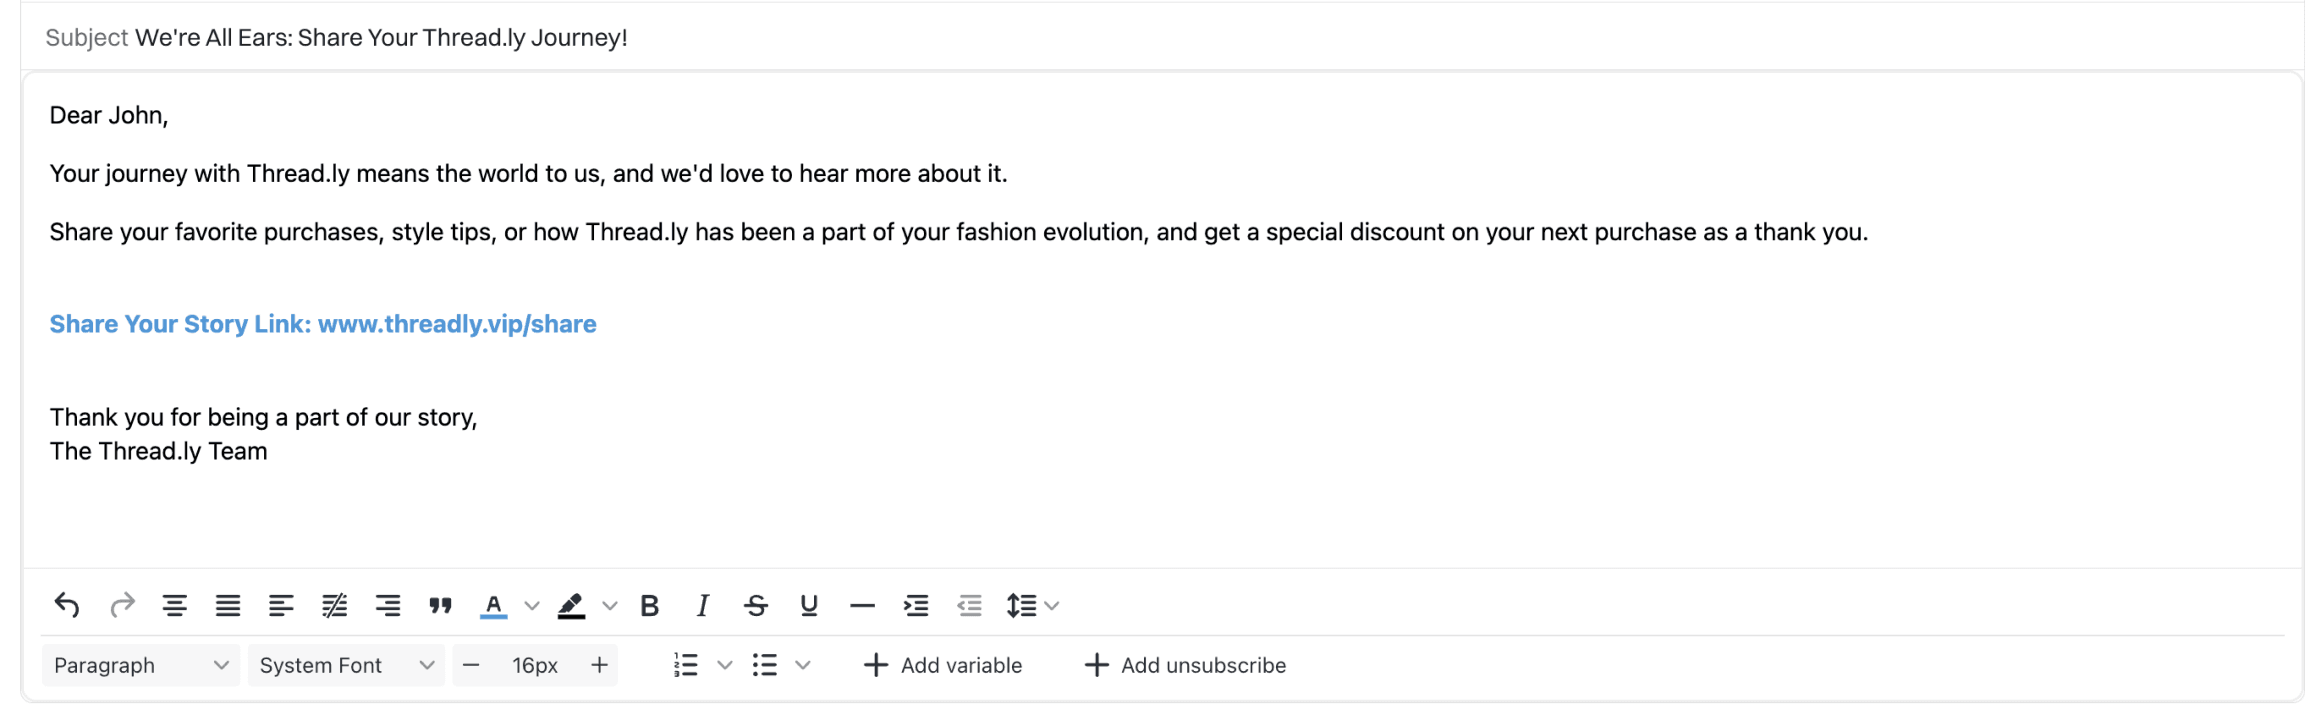Insert a horizontal rule

point(862,605)
